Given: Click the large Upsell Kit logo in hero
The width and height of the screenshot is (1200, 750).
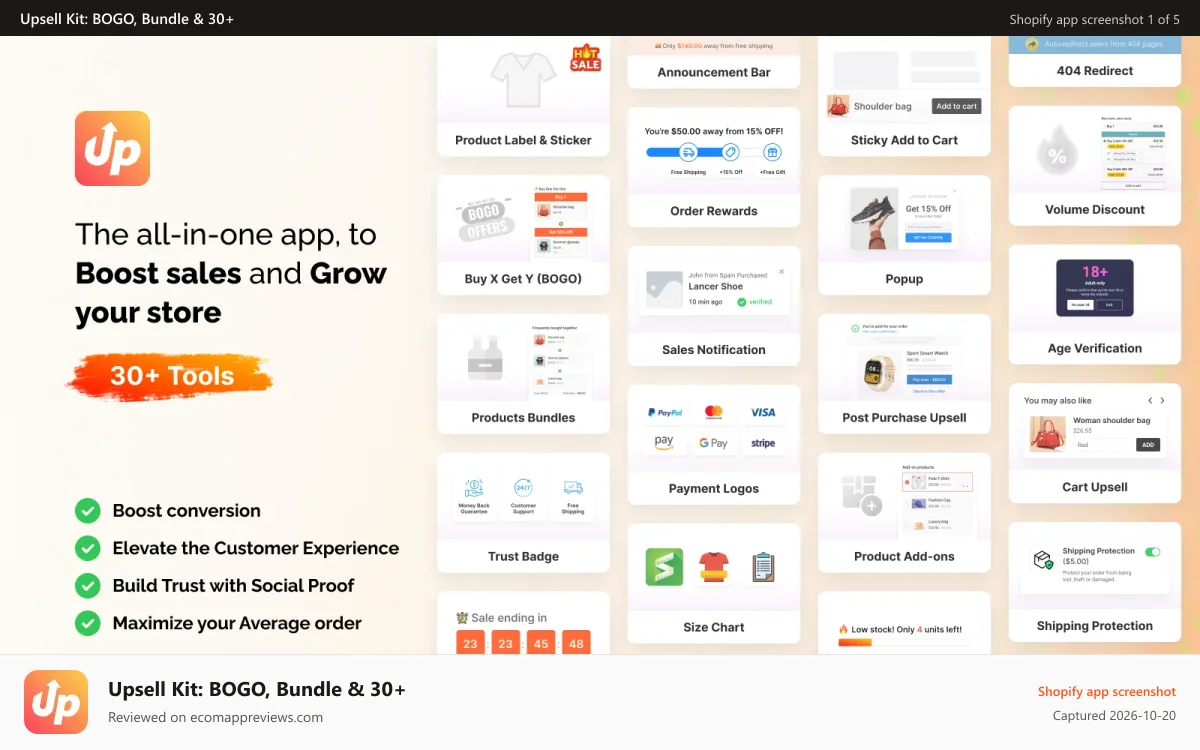Looking at the screenshot, I should coord(112,148).
